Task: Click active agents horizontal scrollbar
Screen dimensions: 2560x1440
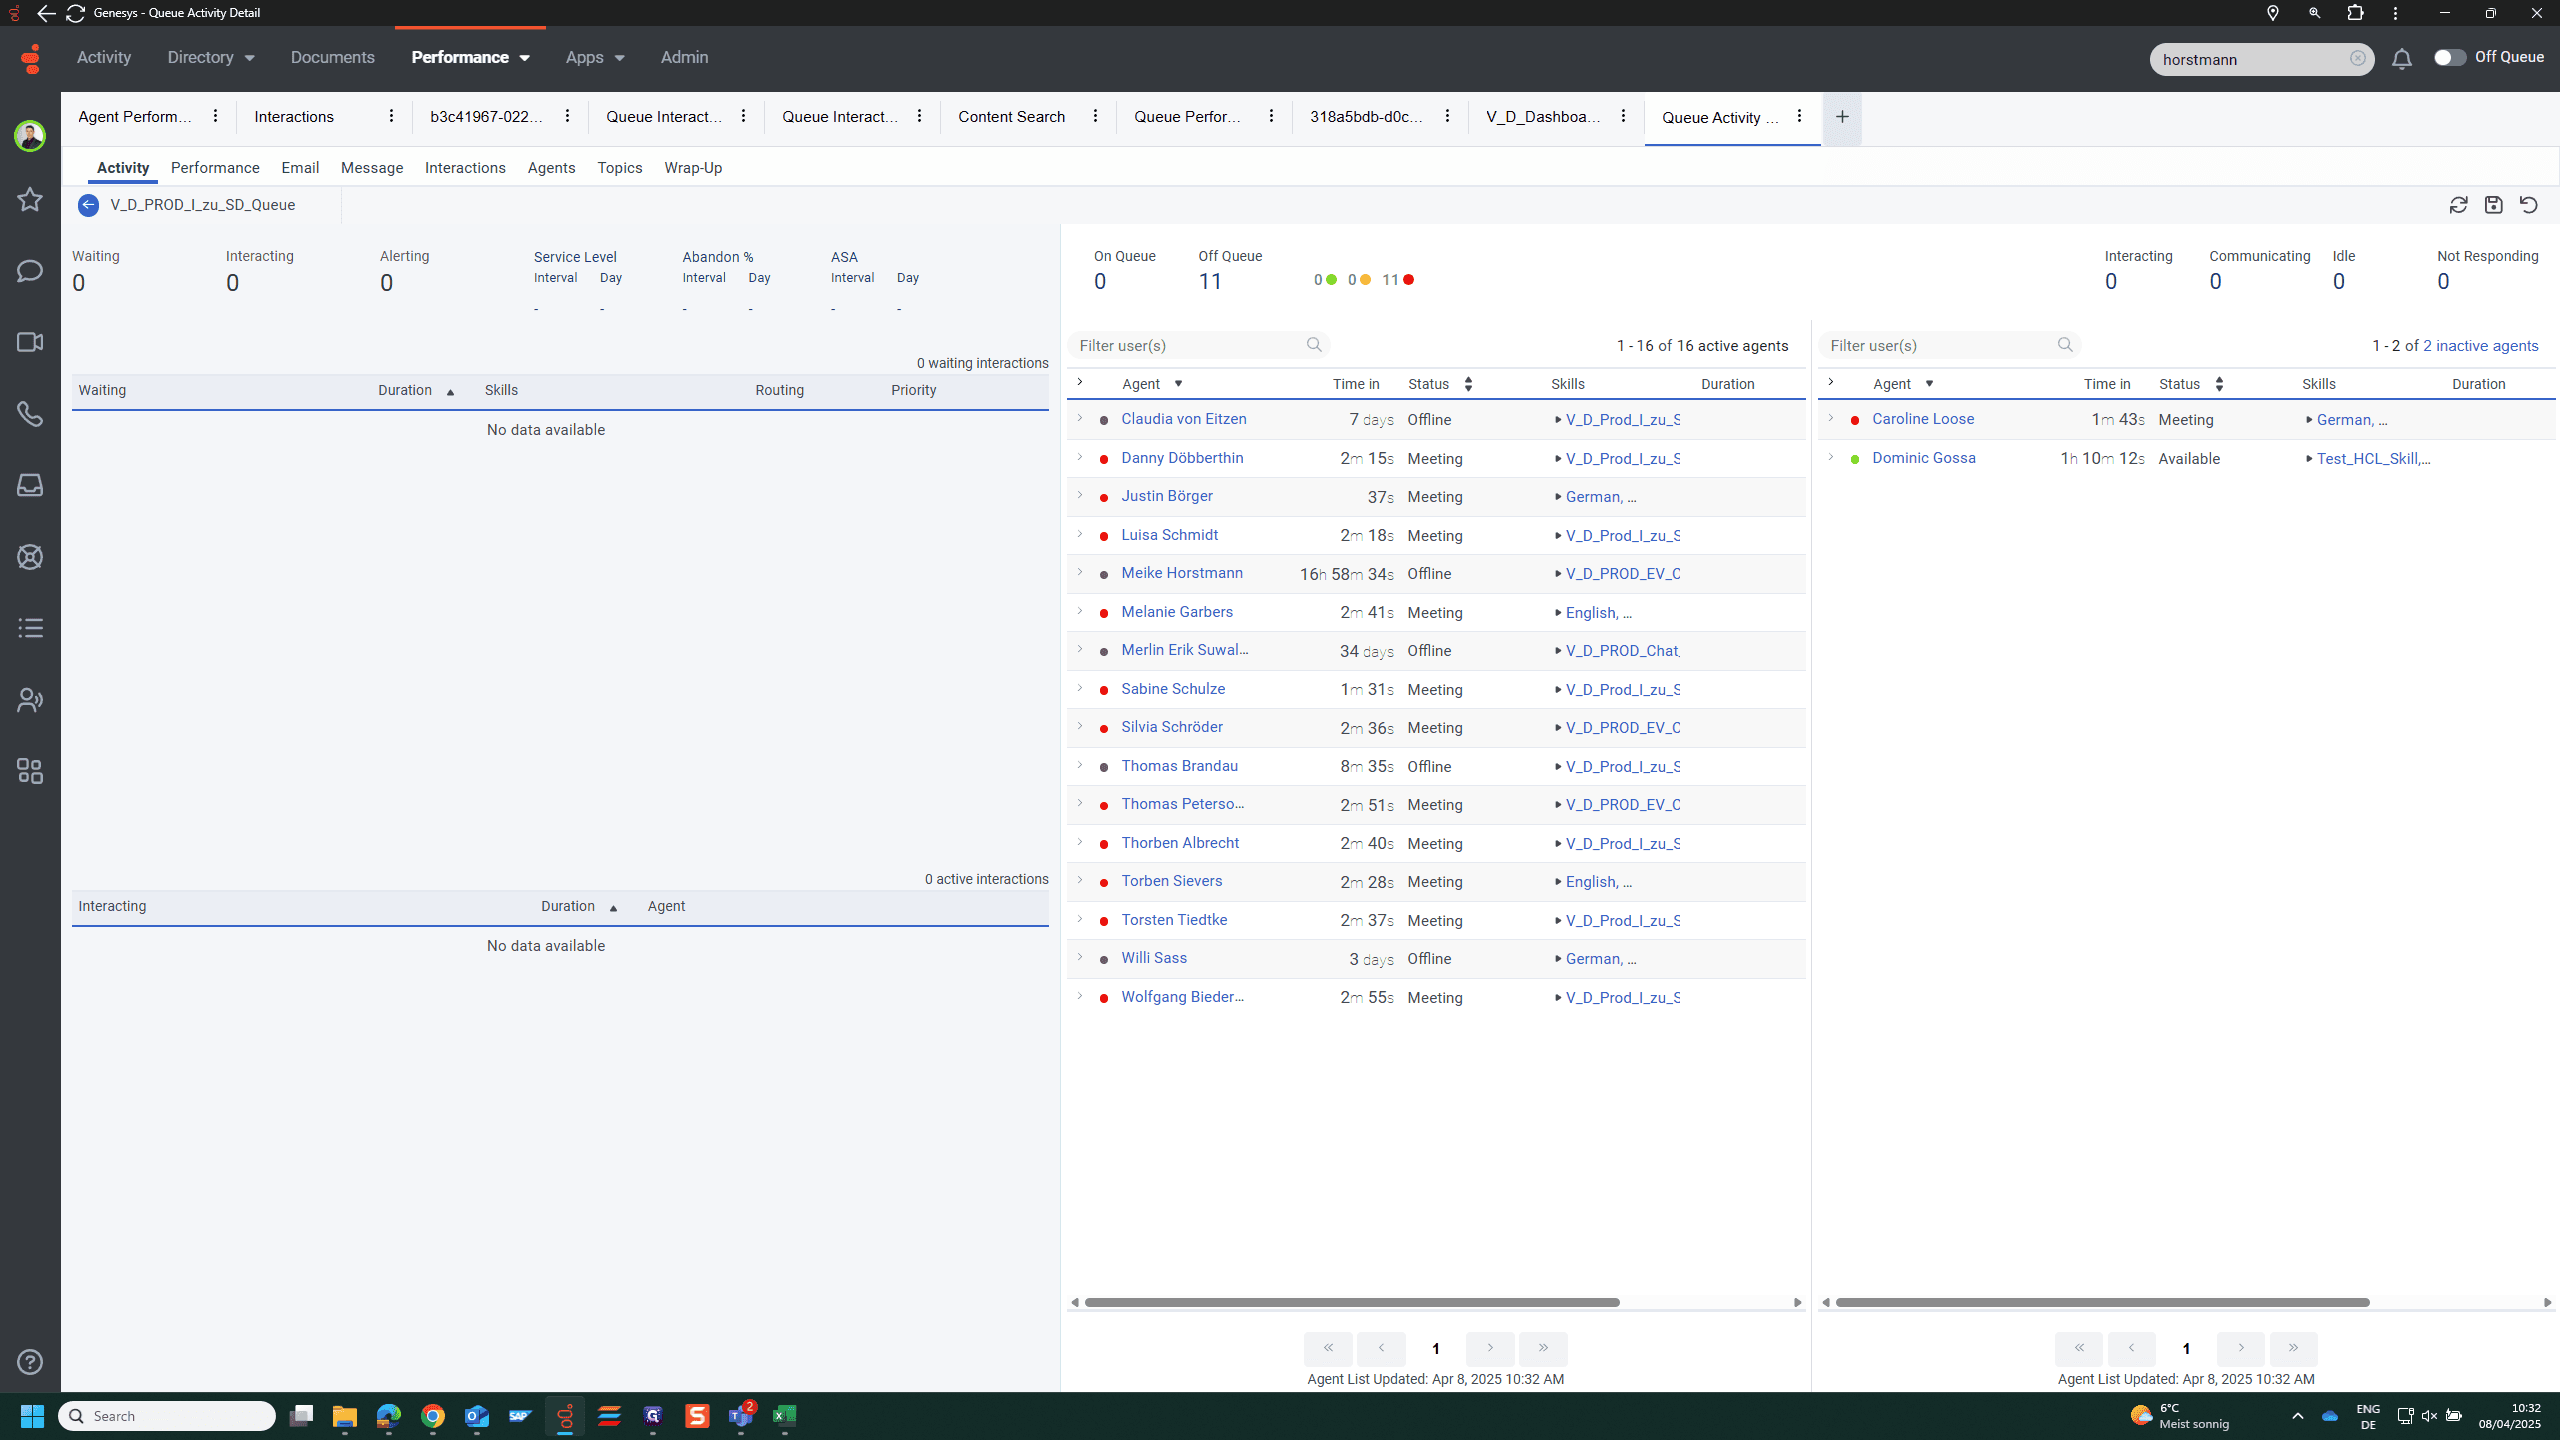Action: pyautogui.click(x=1351, y=1302)
